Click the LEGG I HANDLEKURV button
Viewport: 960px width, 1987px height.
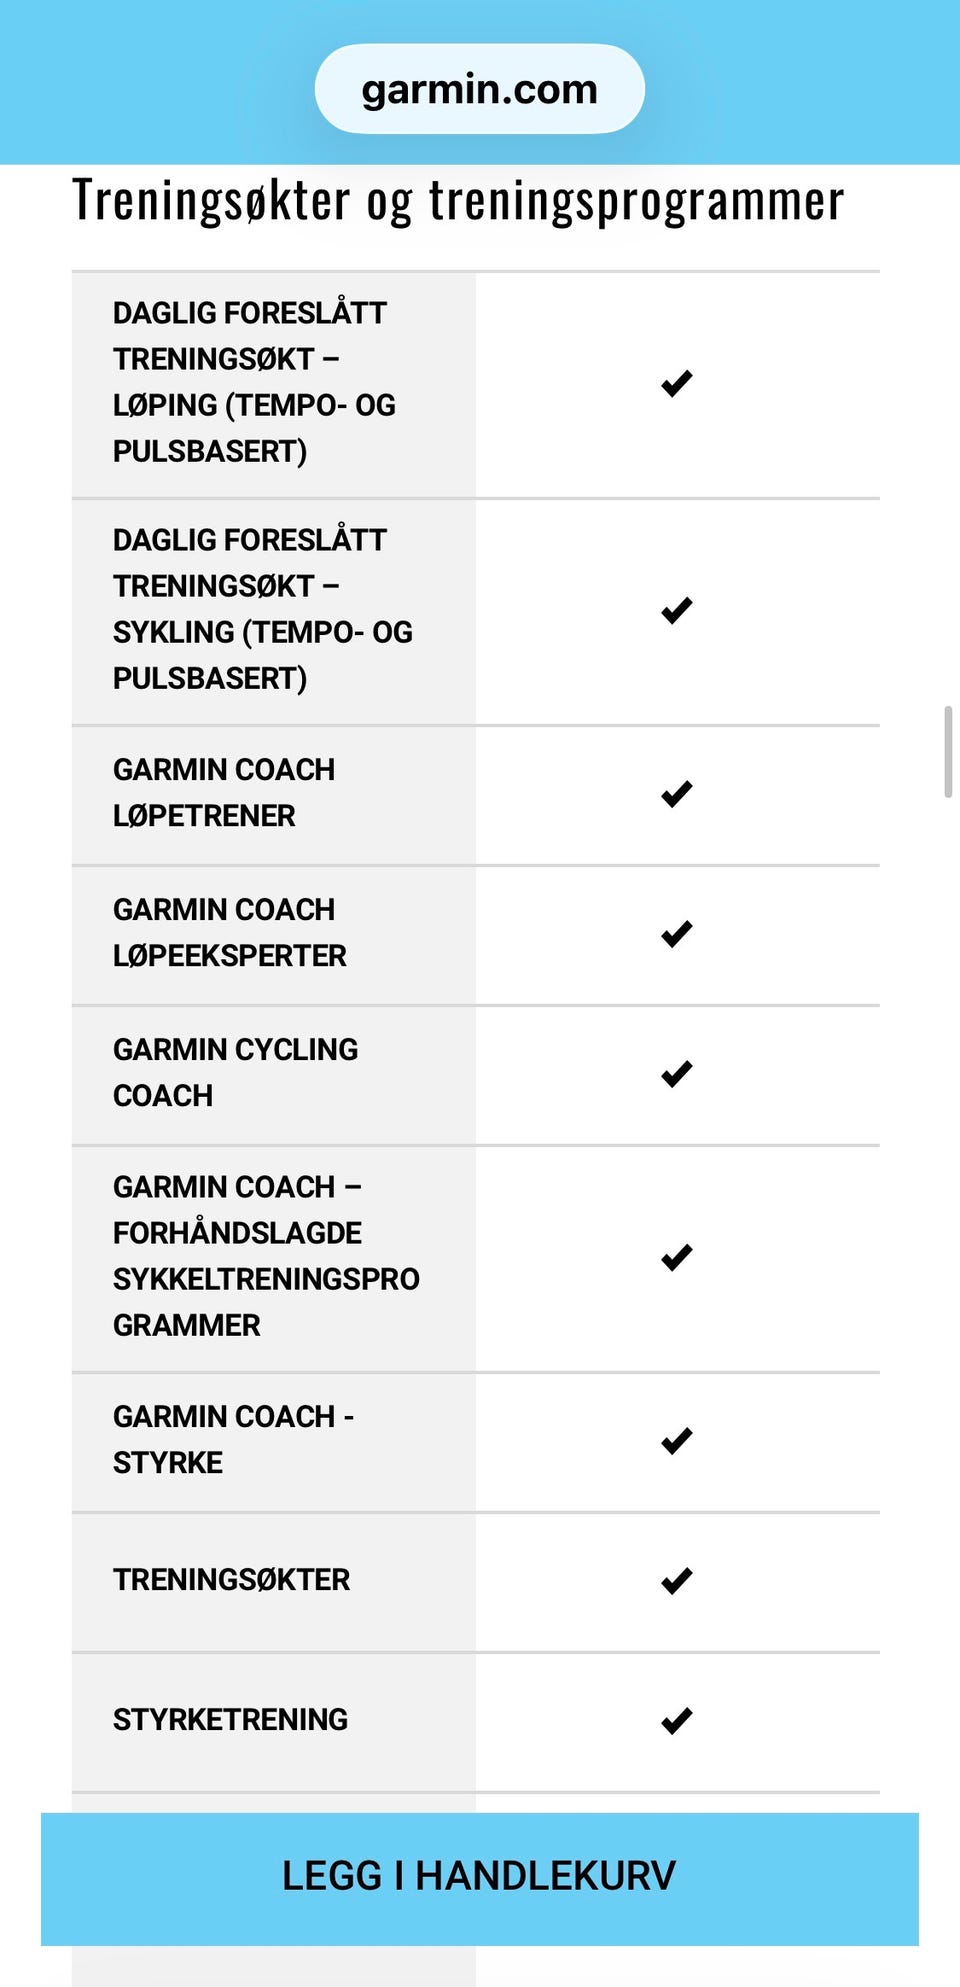(x=480, y=1878)
